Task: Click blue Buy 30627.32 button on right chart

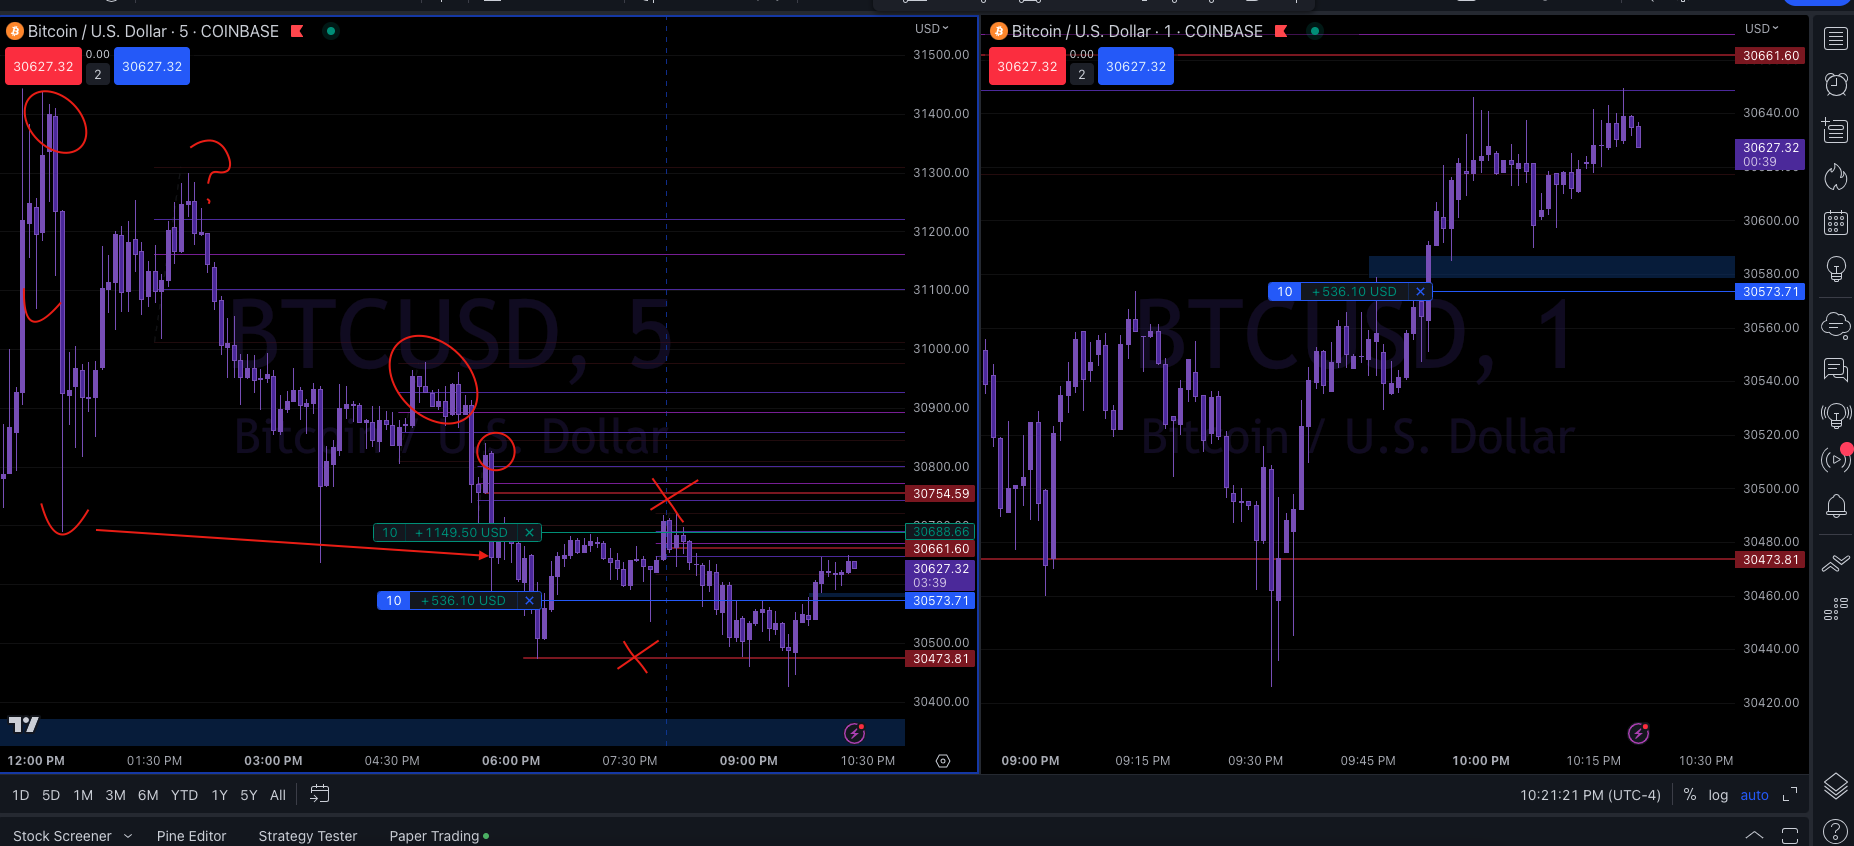Action: click(1136, 67)
